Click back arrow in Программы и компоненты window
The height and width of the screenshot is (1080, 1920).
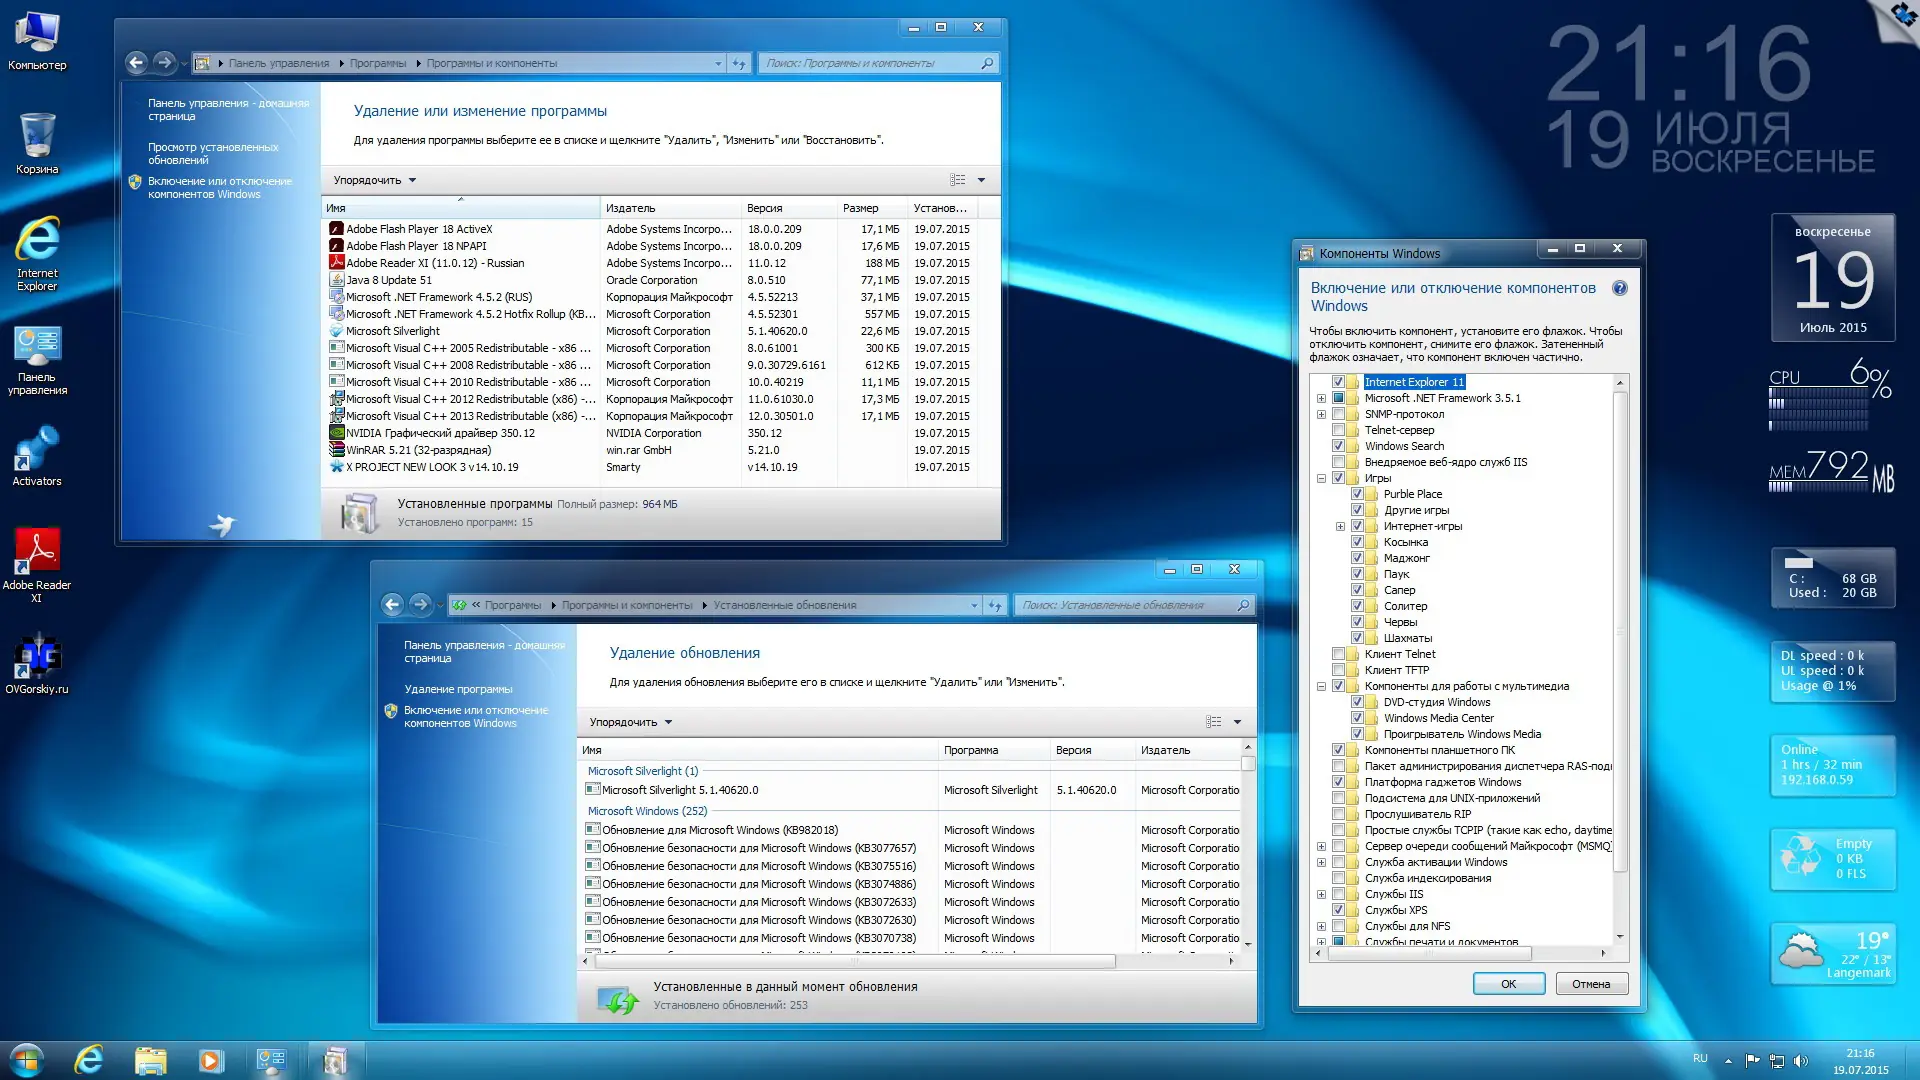click(x=137, y=63)
